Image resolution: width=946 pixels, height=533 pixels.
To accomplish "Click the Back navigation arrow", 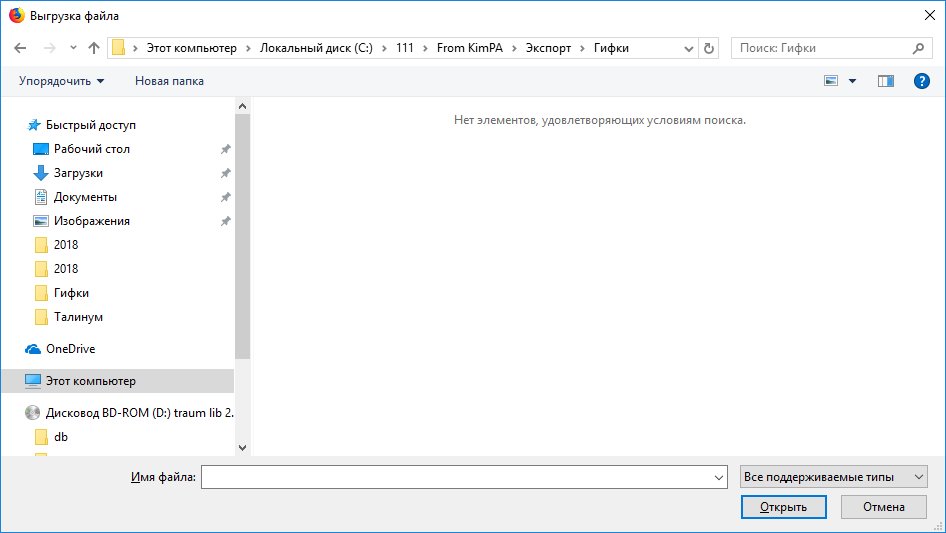I will tap(22, 48).
